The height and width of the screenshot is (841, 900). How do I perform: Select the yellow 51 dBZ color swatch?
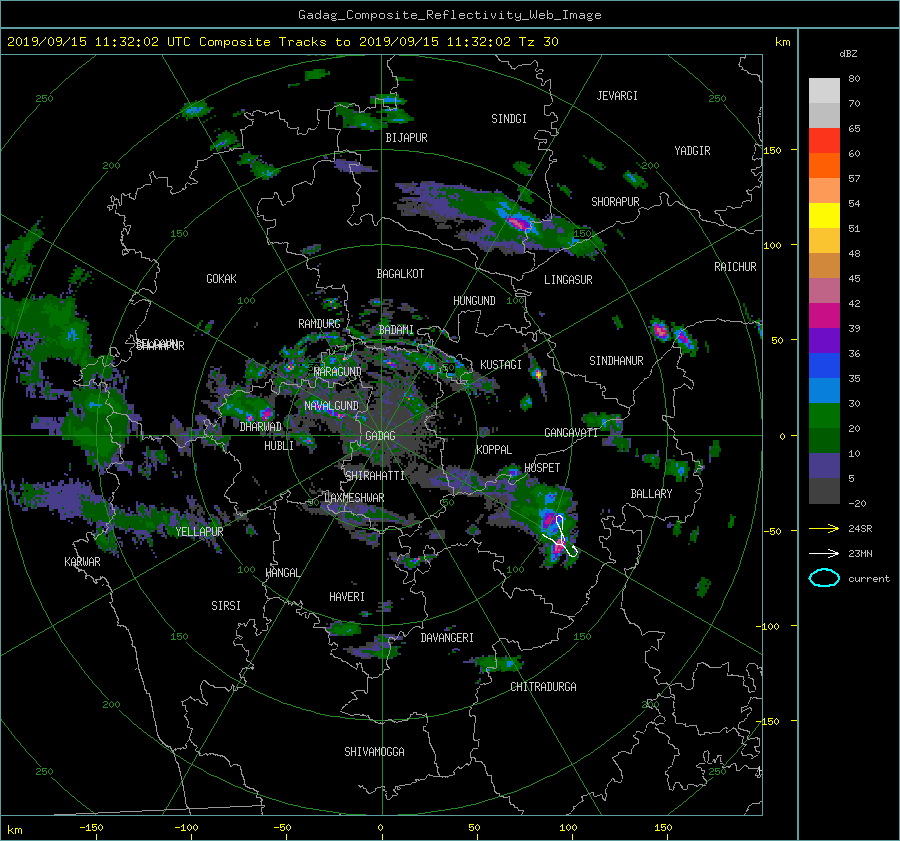click(x=824, y=215)
